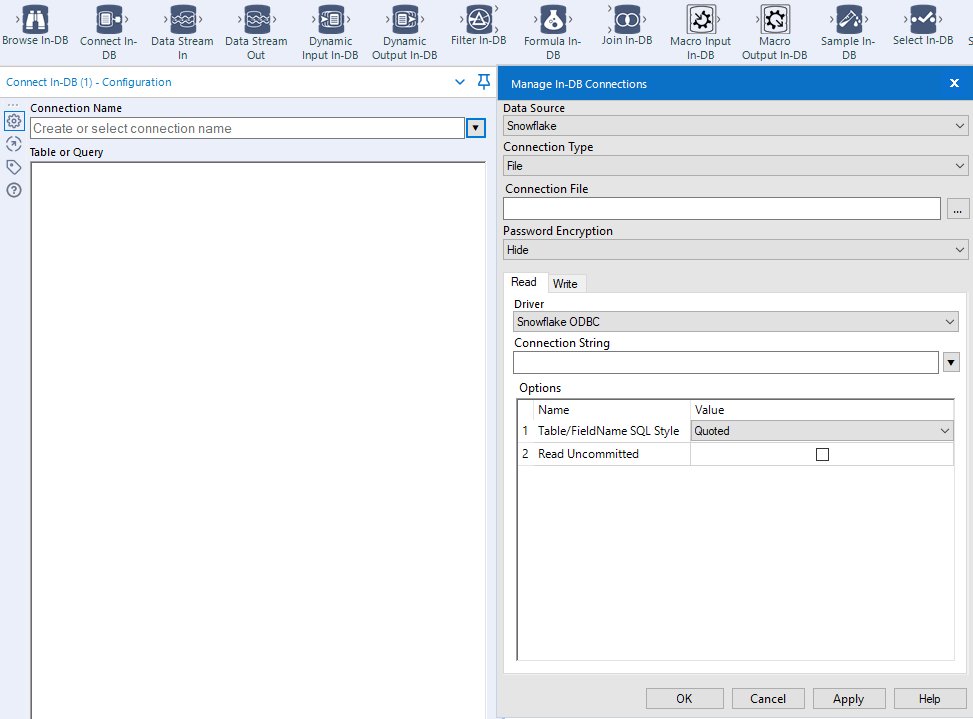This screenshot has height=719, width=973.
Task: Pick the Data Stream In tool
Action: [x=182, y=32]
